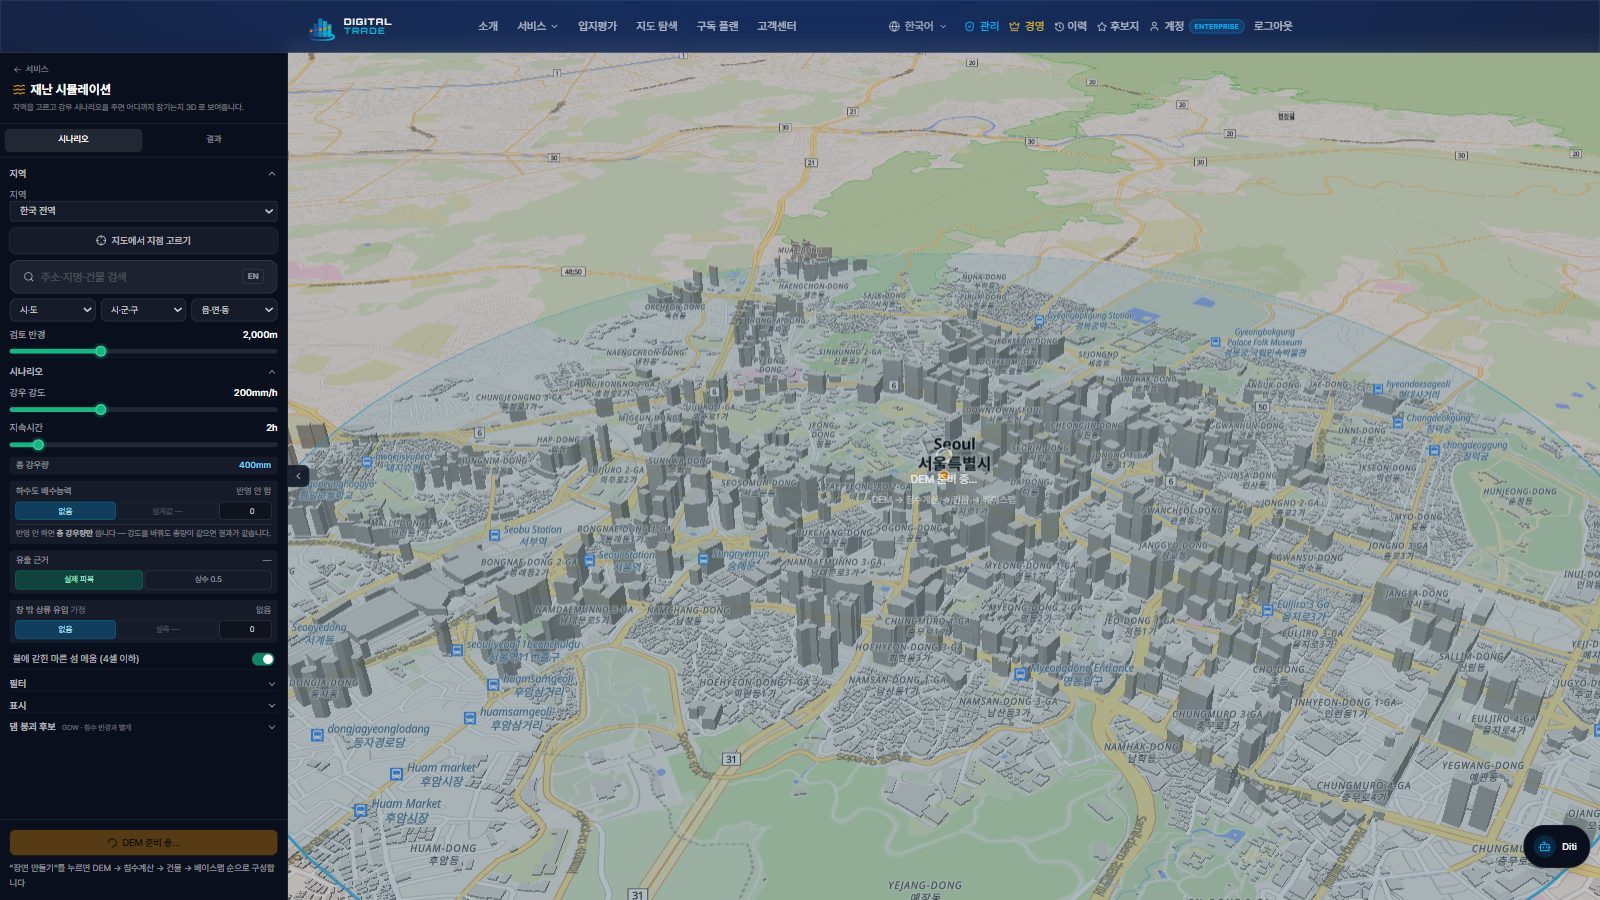Switch to the 결과 tab

click(214, 139)
